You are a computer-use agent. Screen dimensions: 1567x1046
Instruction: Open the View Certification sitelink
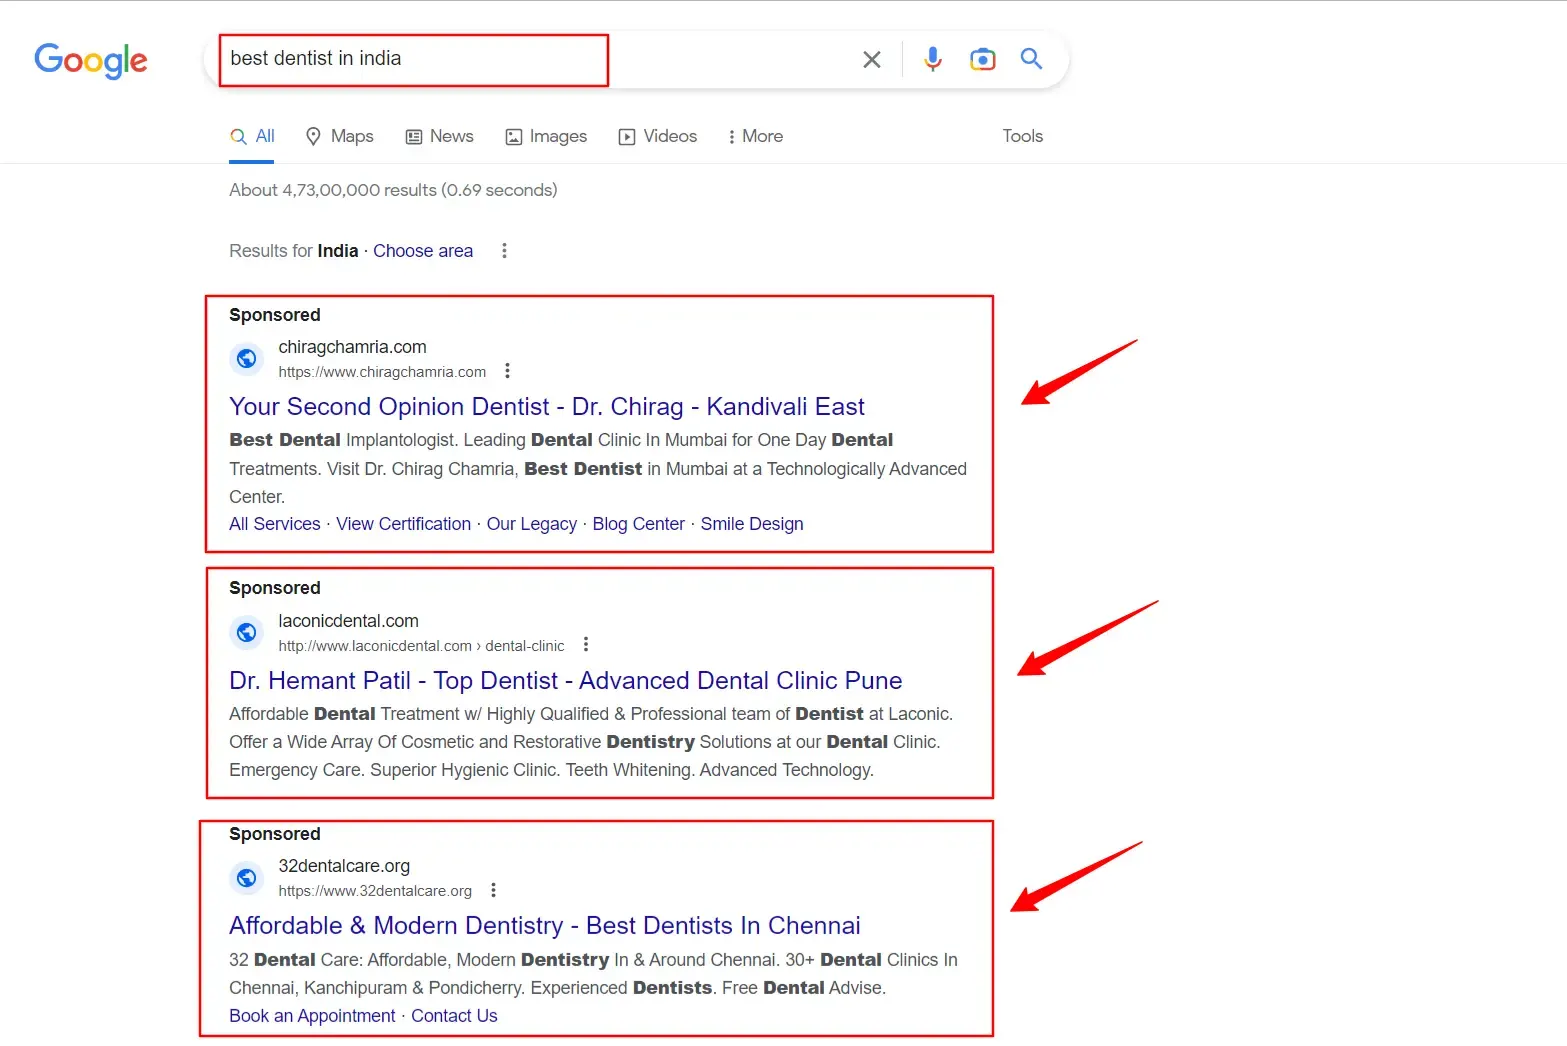pyautogui.click(x=403, y=524)
